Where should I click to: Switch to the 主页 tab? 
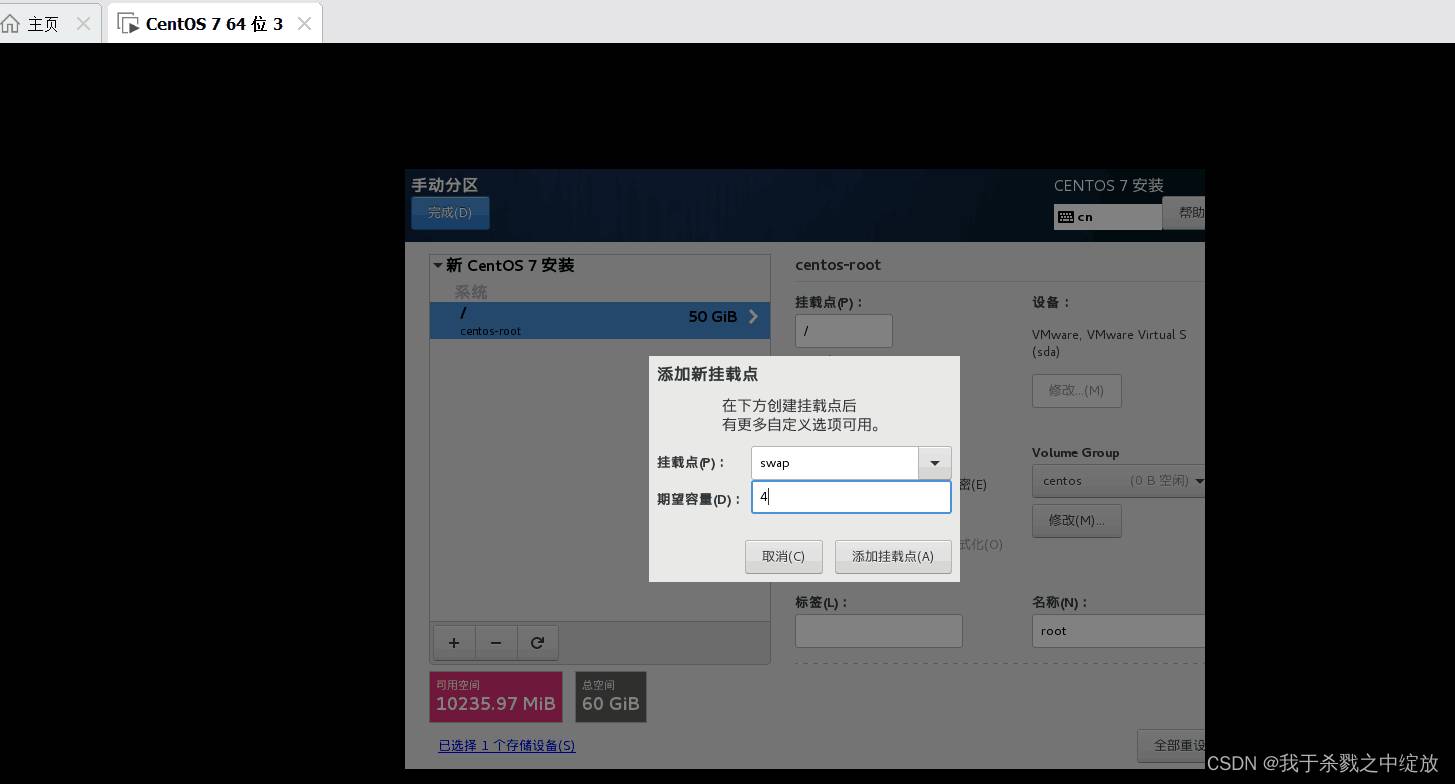(x=42, y=23)
